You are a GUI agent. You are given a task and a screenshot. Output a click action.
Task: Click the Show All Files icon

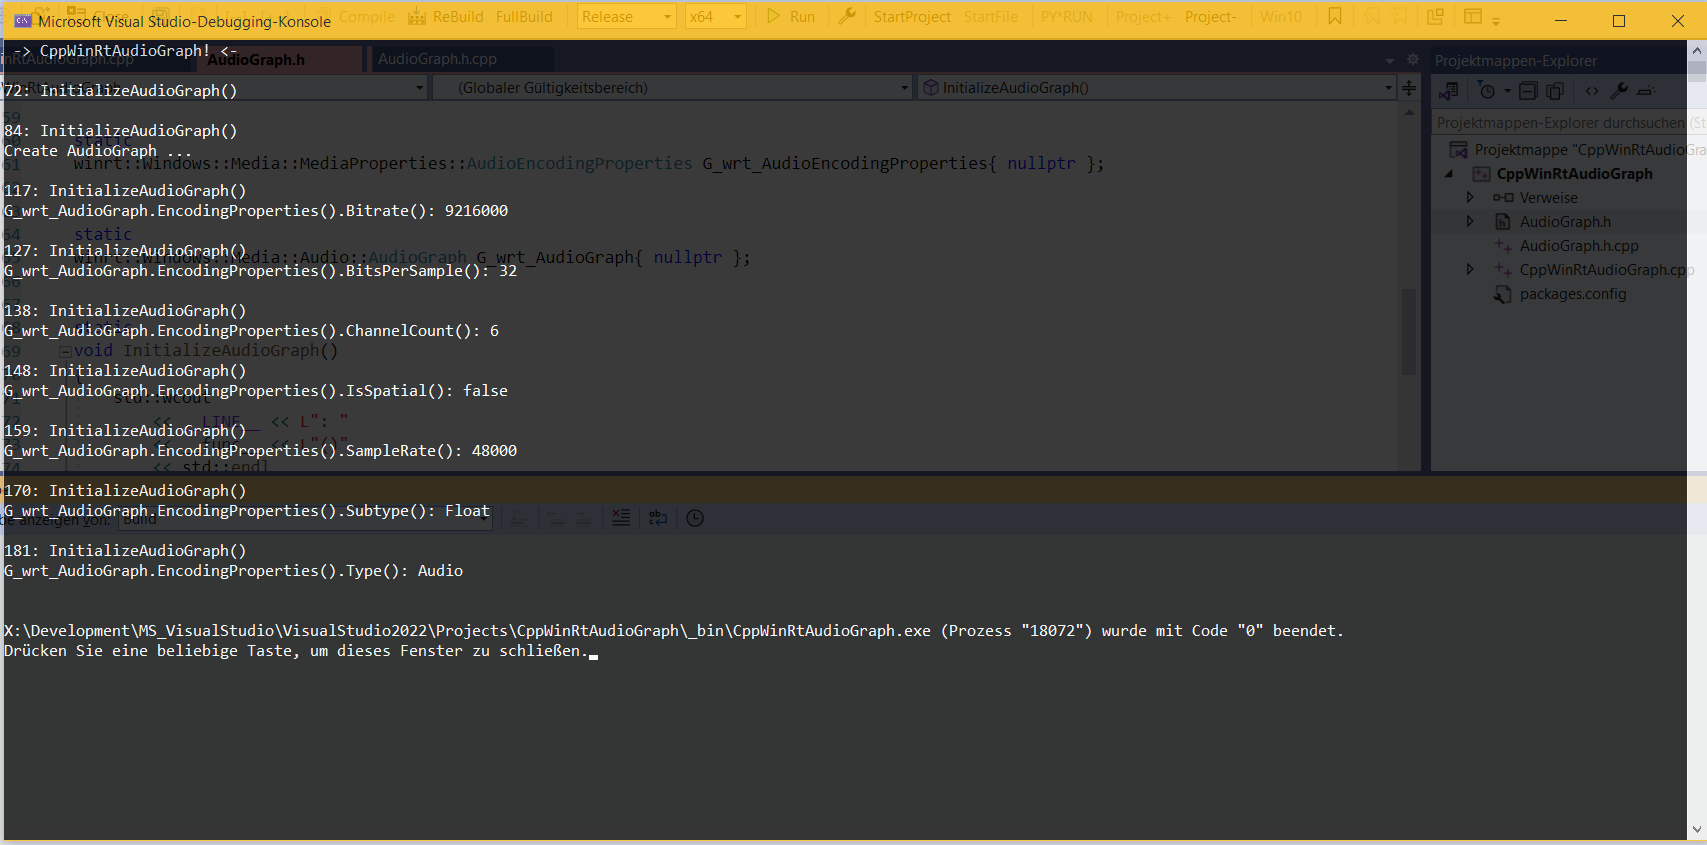coord(1555,91)
